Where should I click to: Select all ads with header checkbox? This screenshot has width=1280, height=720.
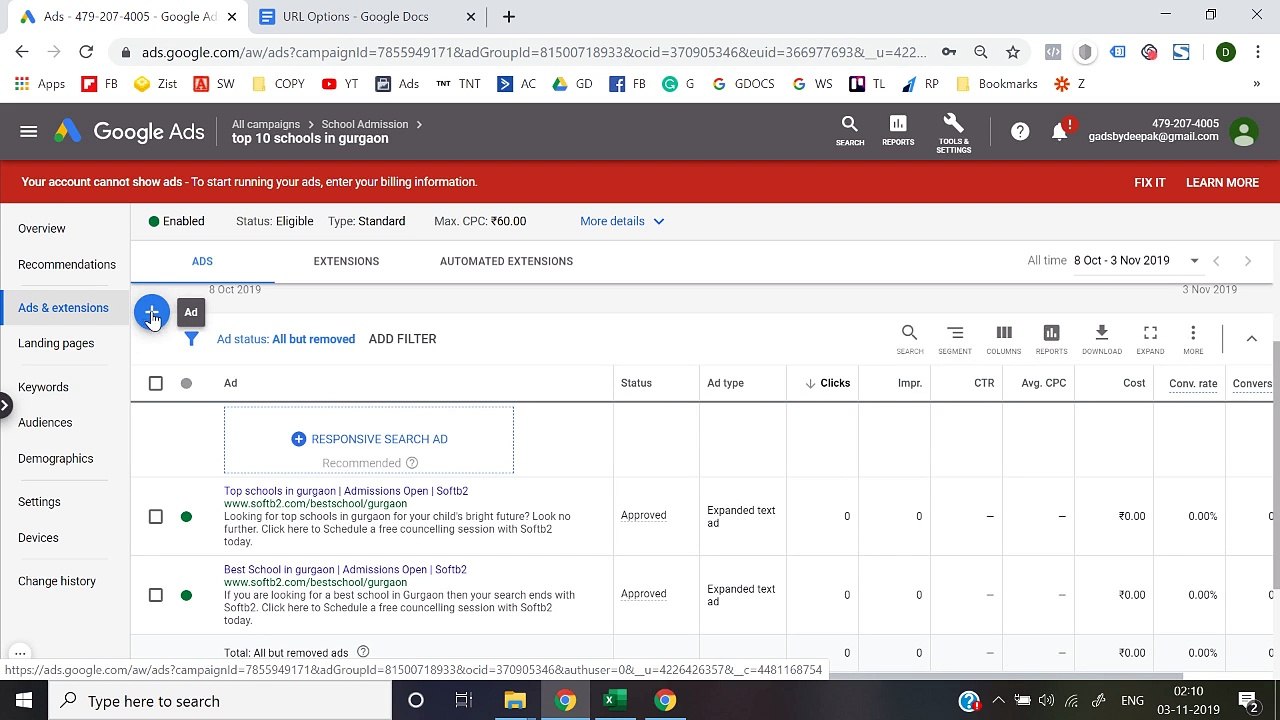pos(155,383)
